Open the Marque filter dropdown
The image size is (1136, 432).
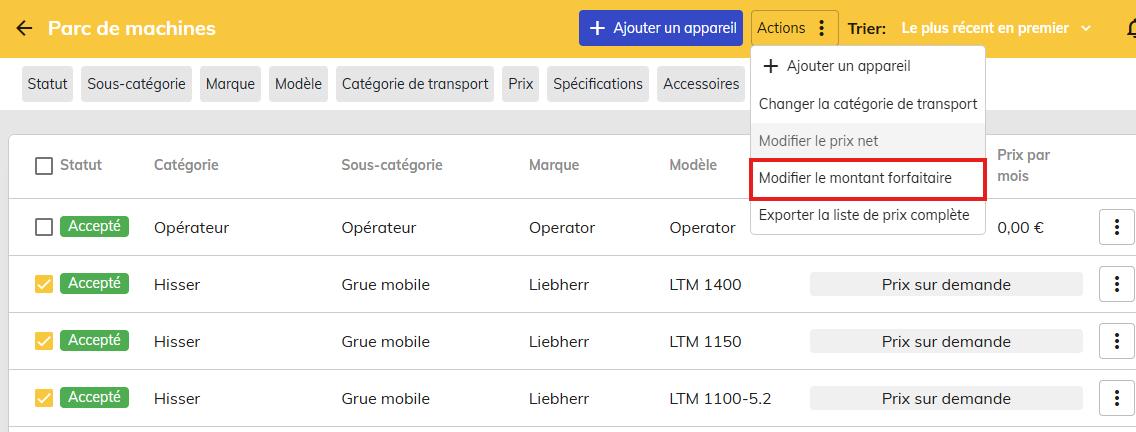230,84
